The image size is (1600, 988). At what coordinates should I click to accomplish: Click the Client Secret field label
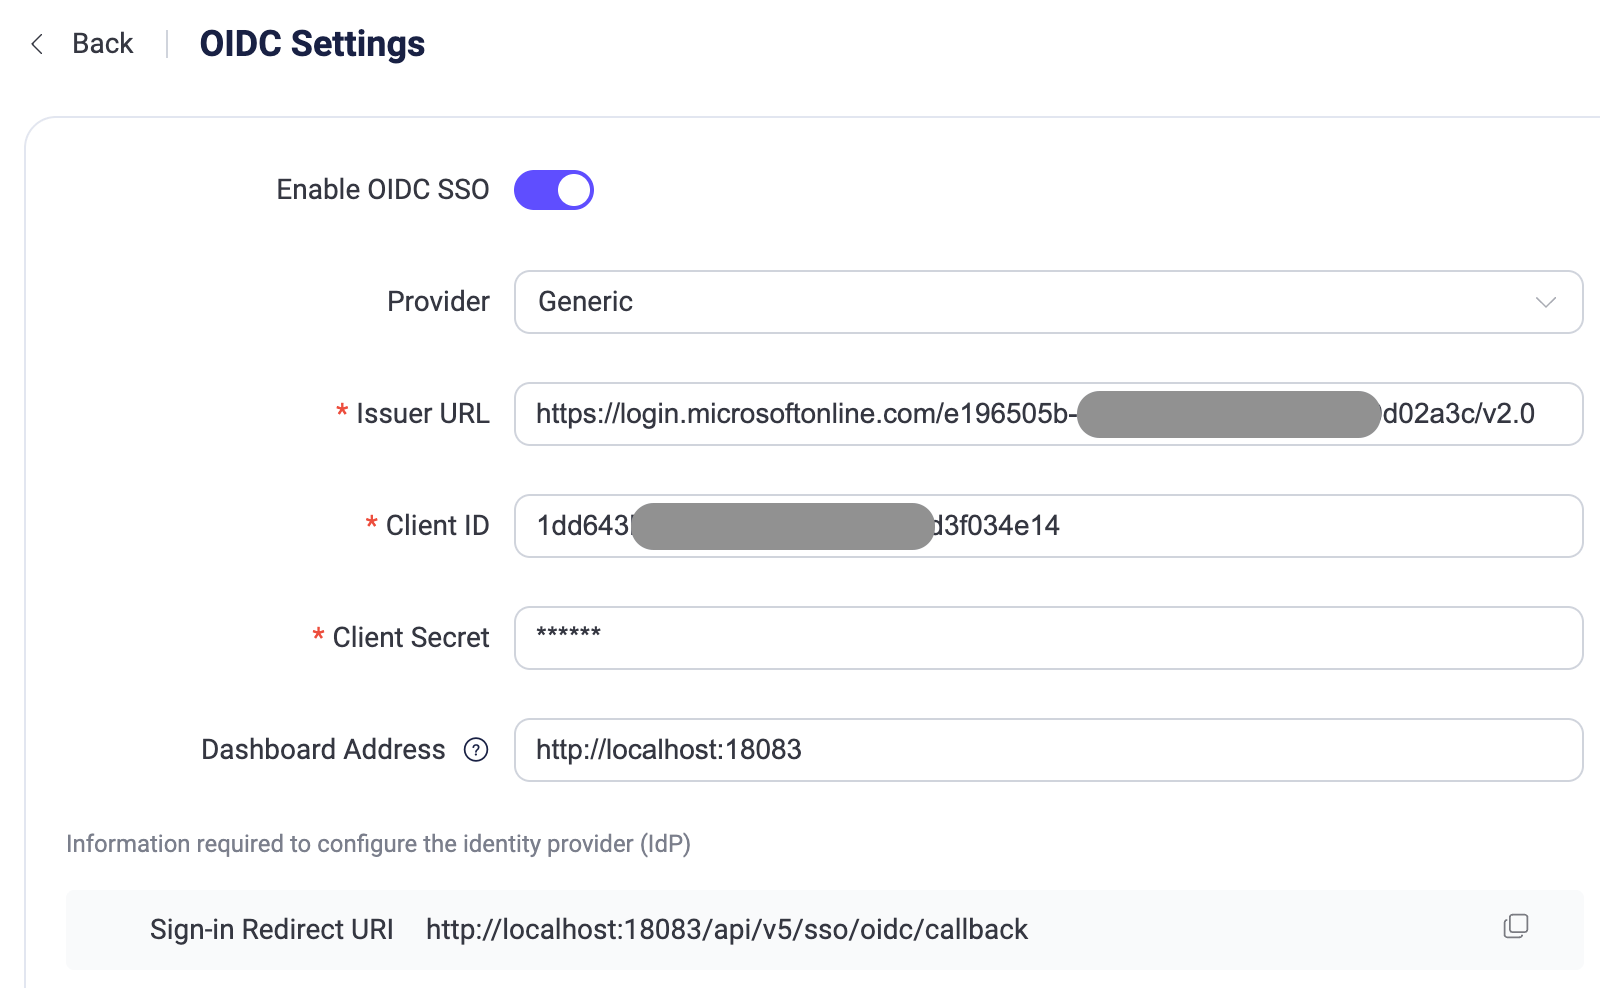pos(412,637)
